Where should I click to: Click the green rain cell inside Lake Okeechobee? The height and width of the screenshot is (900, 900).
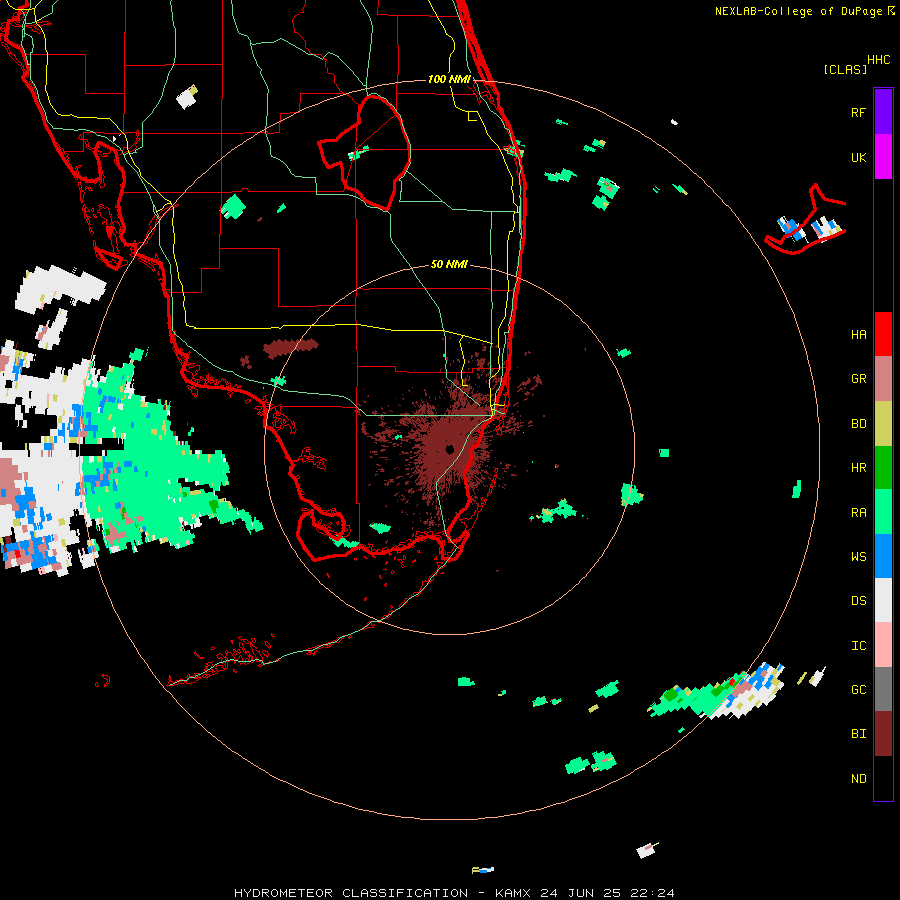click(x=358, y=153)
